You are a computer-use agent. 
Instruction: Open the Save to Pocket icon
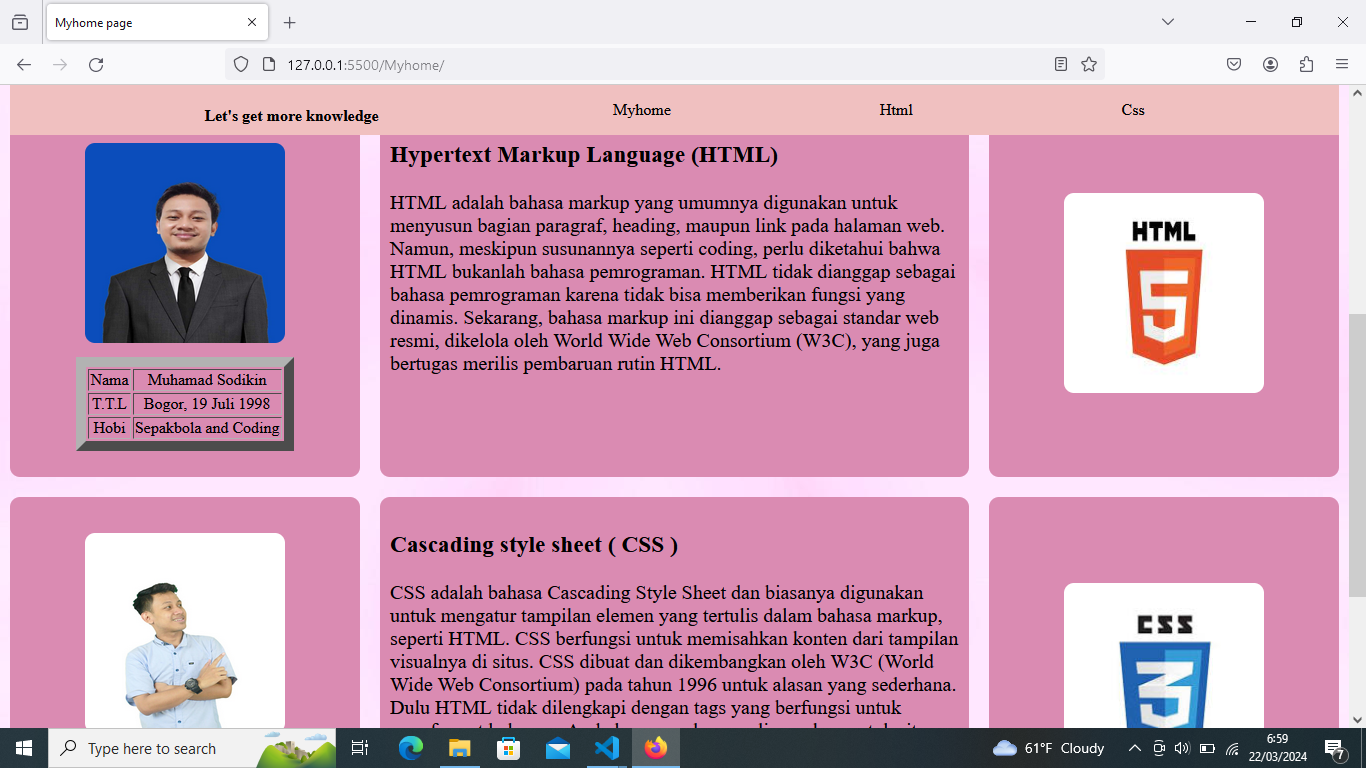pos(1234,65)
